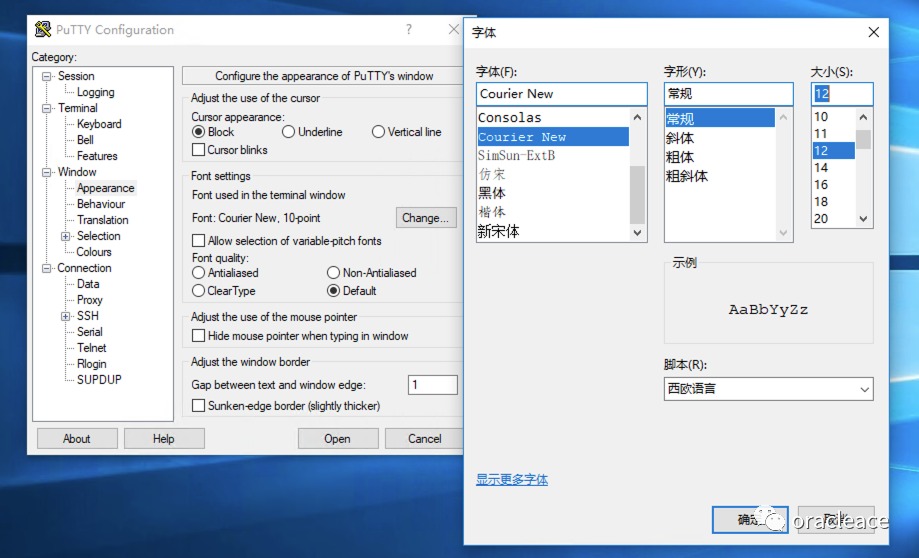Select Consolas in font list

pos(553,117)
